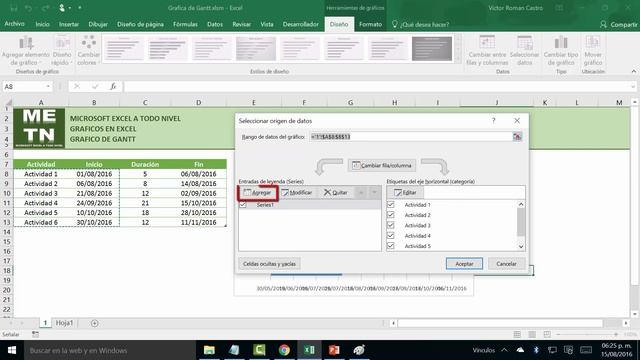Click Cancelar in the dialog
Image resolution: width=640 pixels, height=360 pixels.
(x=506, y=264)
